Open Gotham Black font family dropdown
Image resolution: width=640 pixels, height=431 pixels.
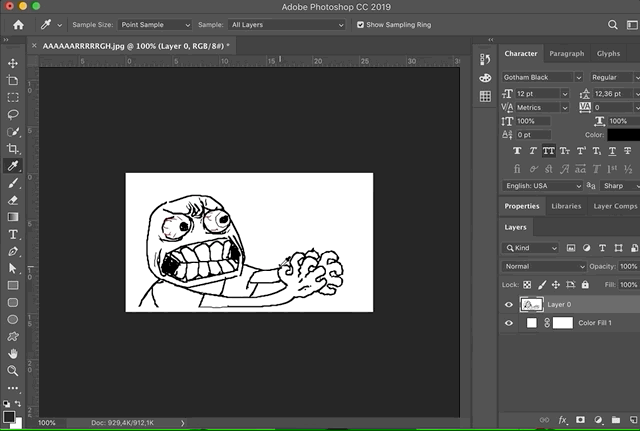point(542,77)
